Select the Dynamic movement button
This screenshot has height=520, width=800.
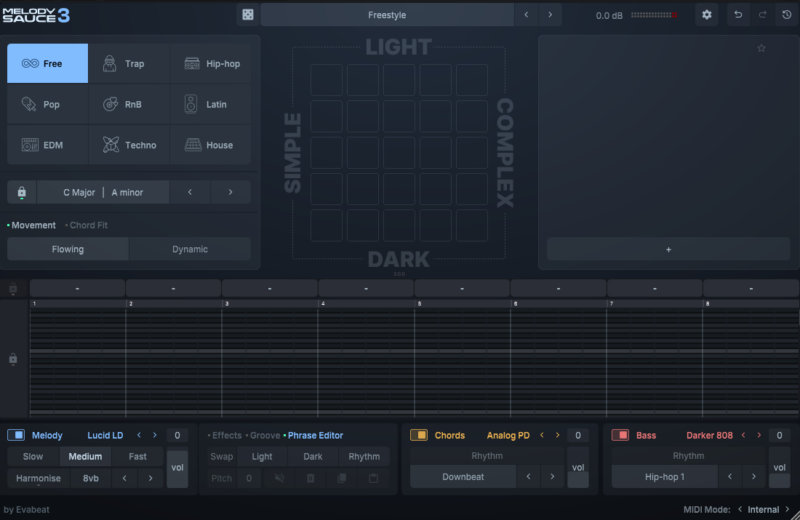pyautogui.click(x=190, y=249)
